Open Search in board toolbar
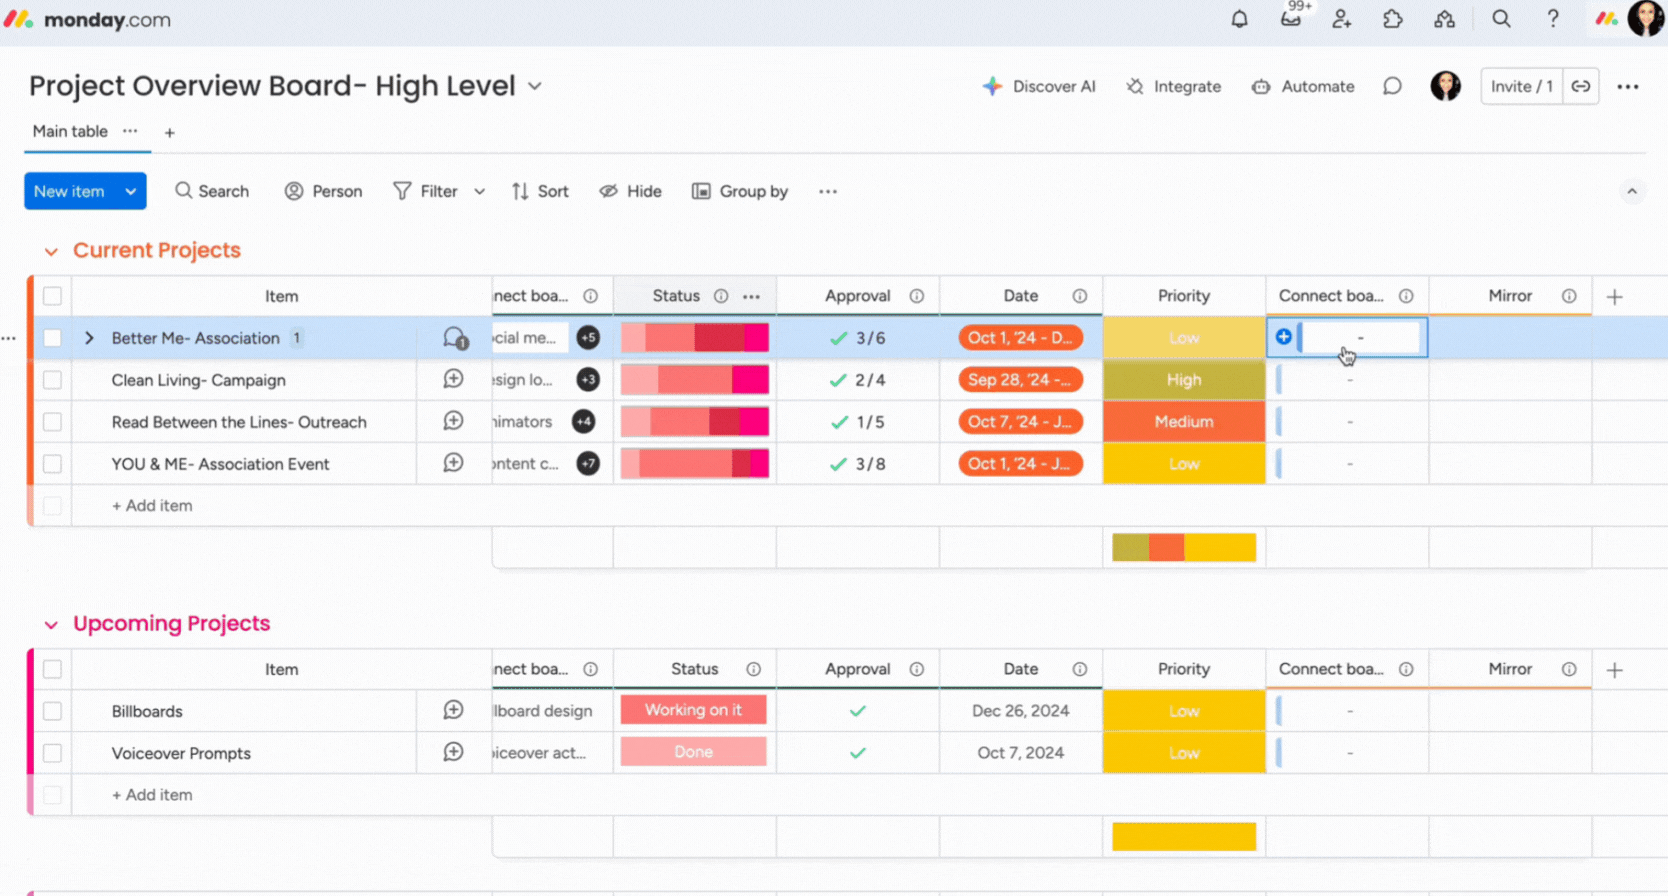This screenshot has height=896, width=1668. tap(212, 191)
